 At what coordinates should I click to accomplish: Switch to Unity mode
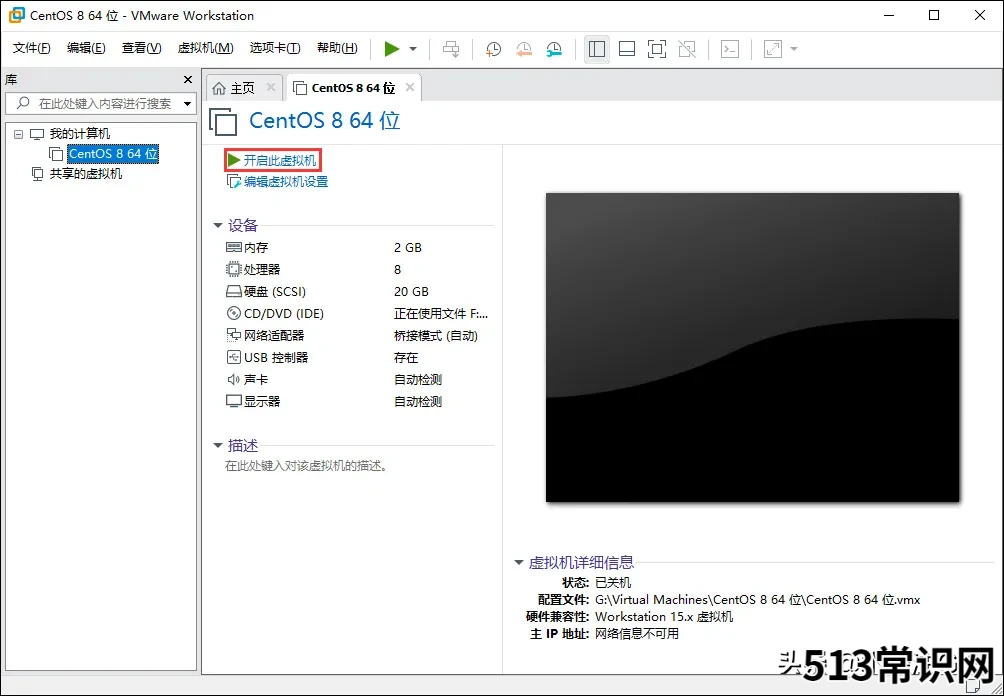687,49
